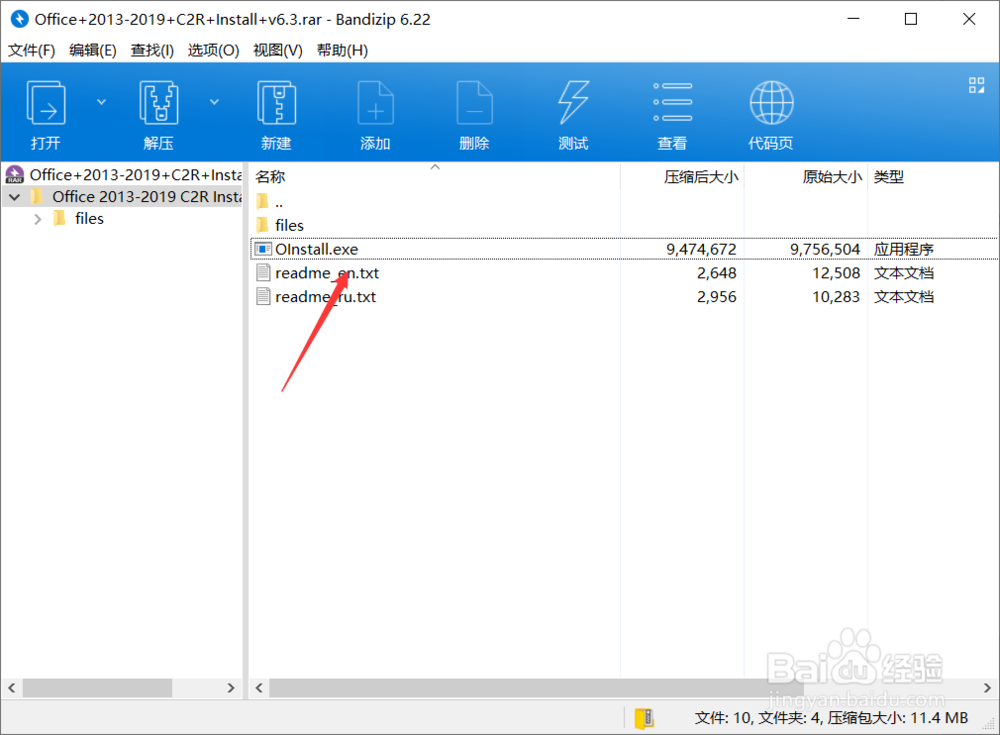The height and width of the screenshot is (735, 1000).
Task: Click the 9,756,504 original size value
Action: (825, 249)
